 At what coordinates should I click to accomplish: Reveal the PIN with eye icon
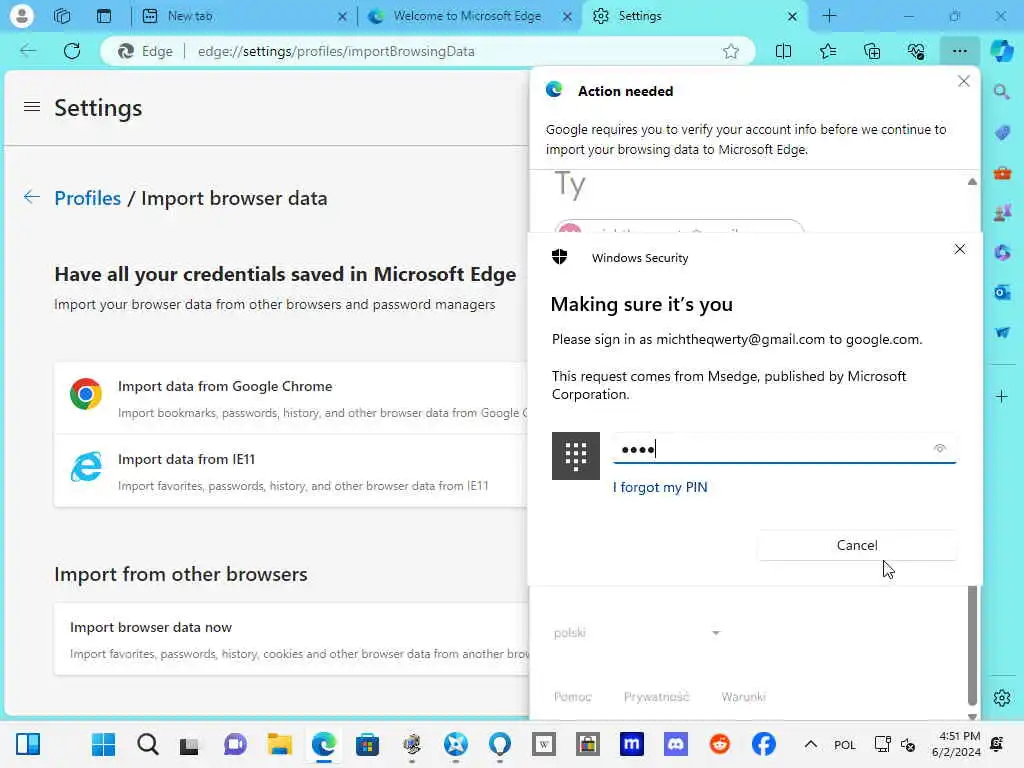(940, 448)
